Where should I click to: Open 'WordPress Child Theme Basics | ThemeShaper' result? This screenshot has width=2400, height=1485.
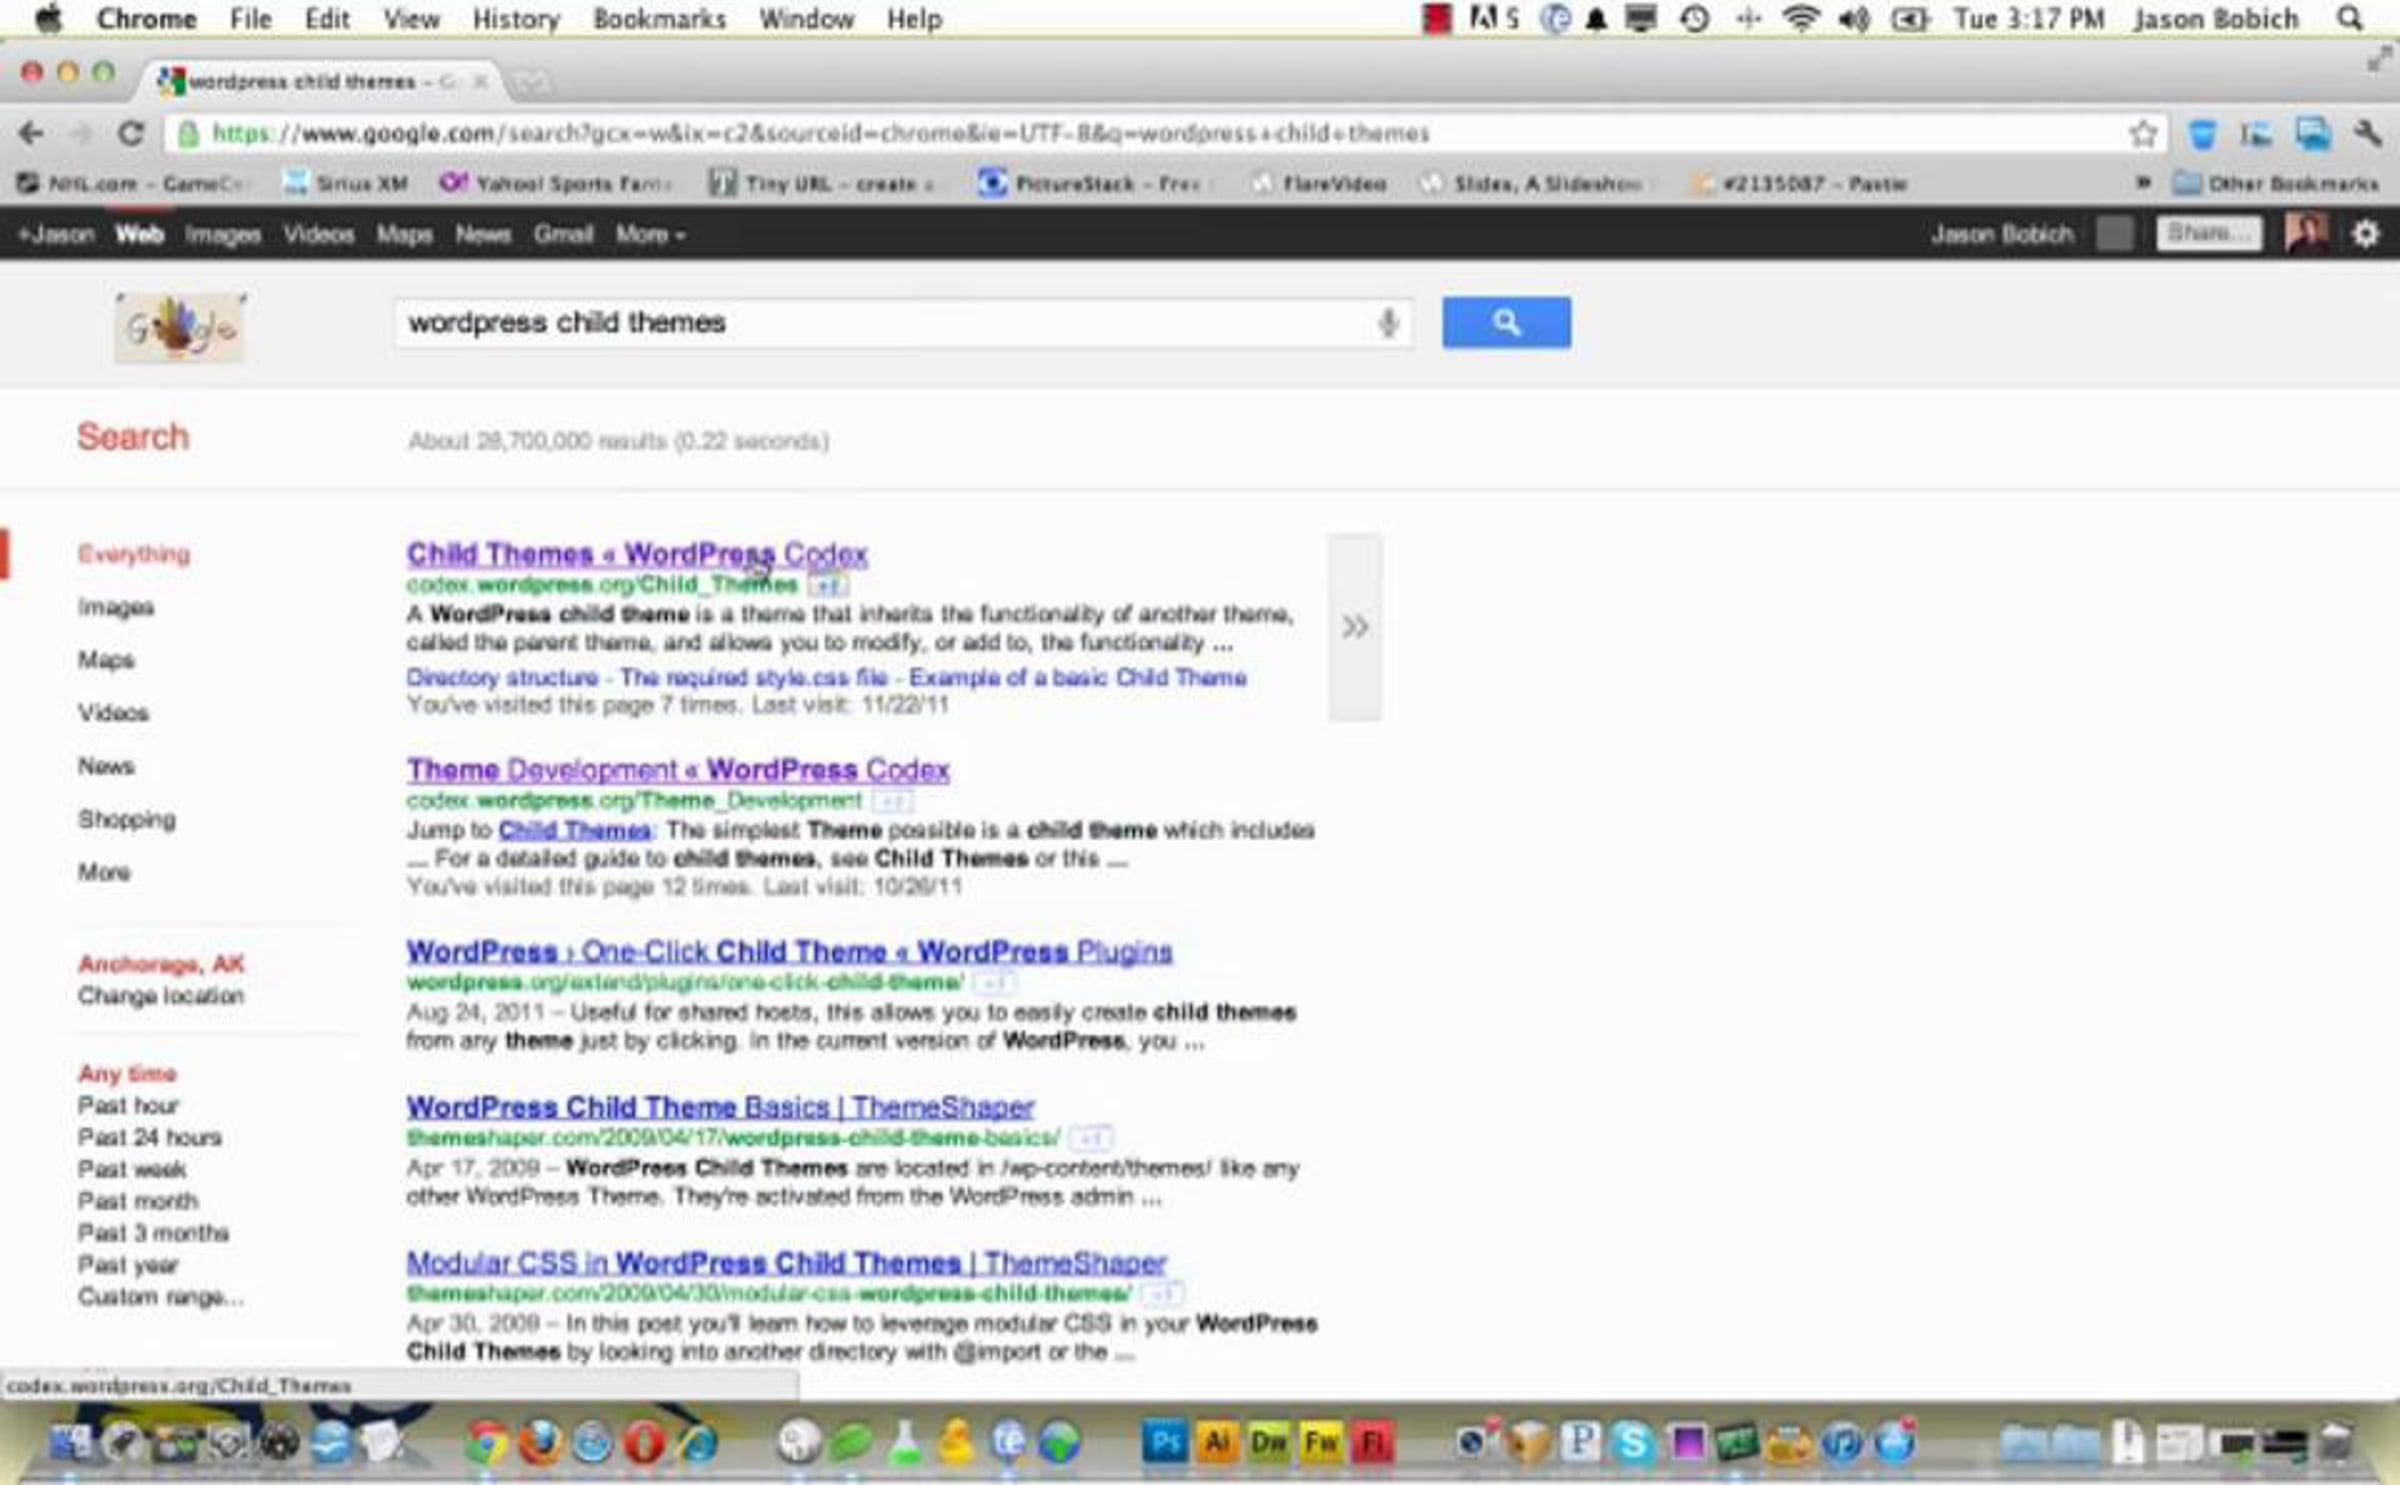tap(720, 1107)
